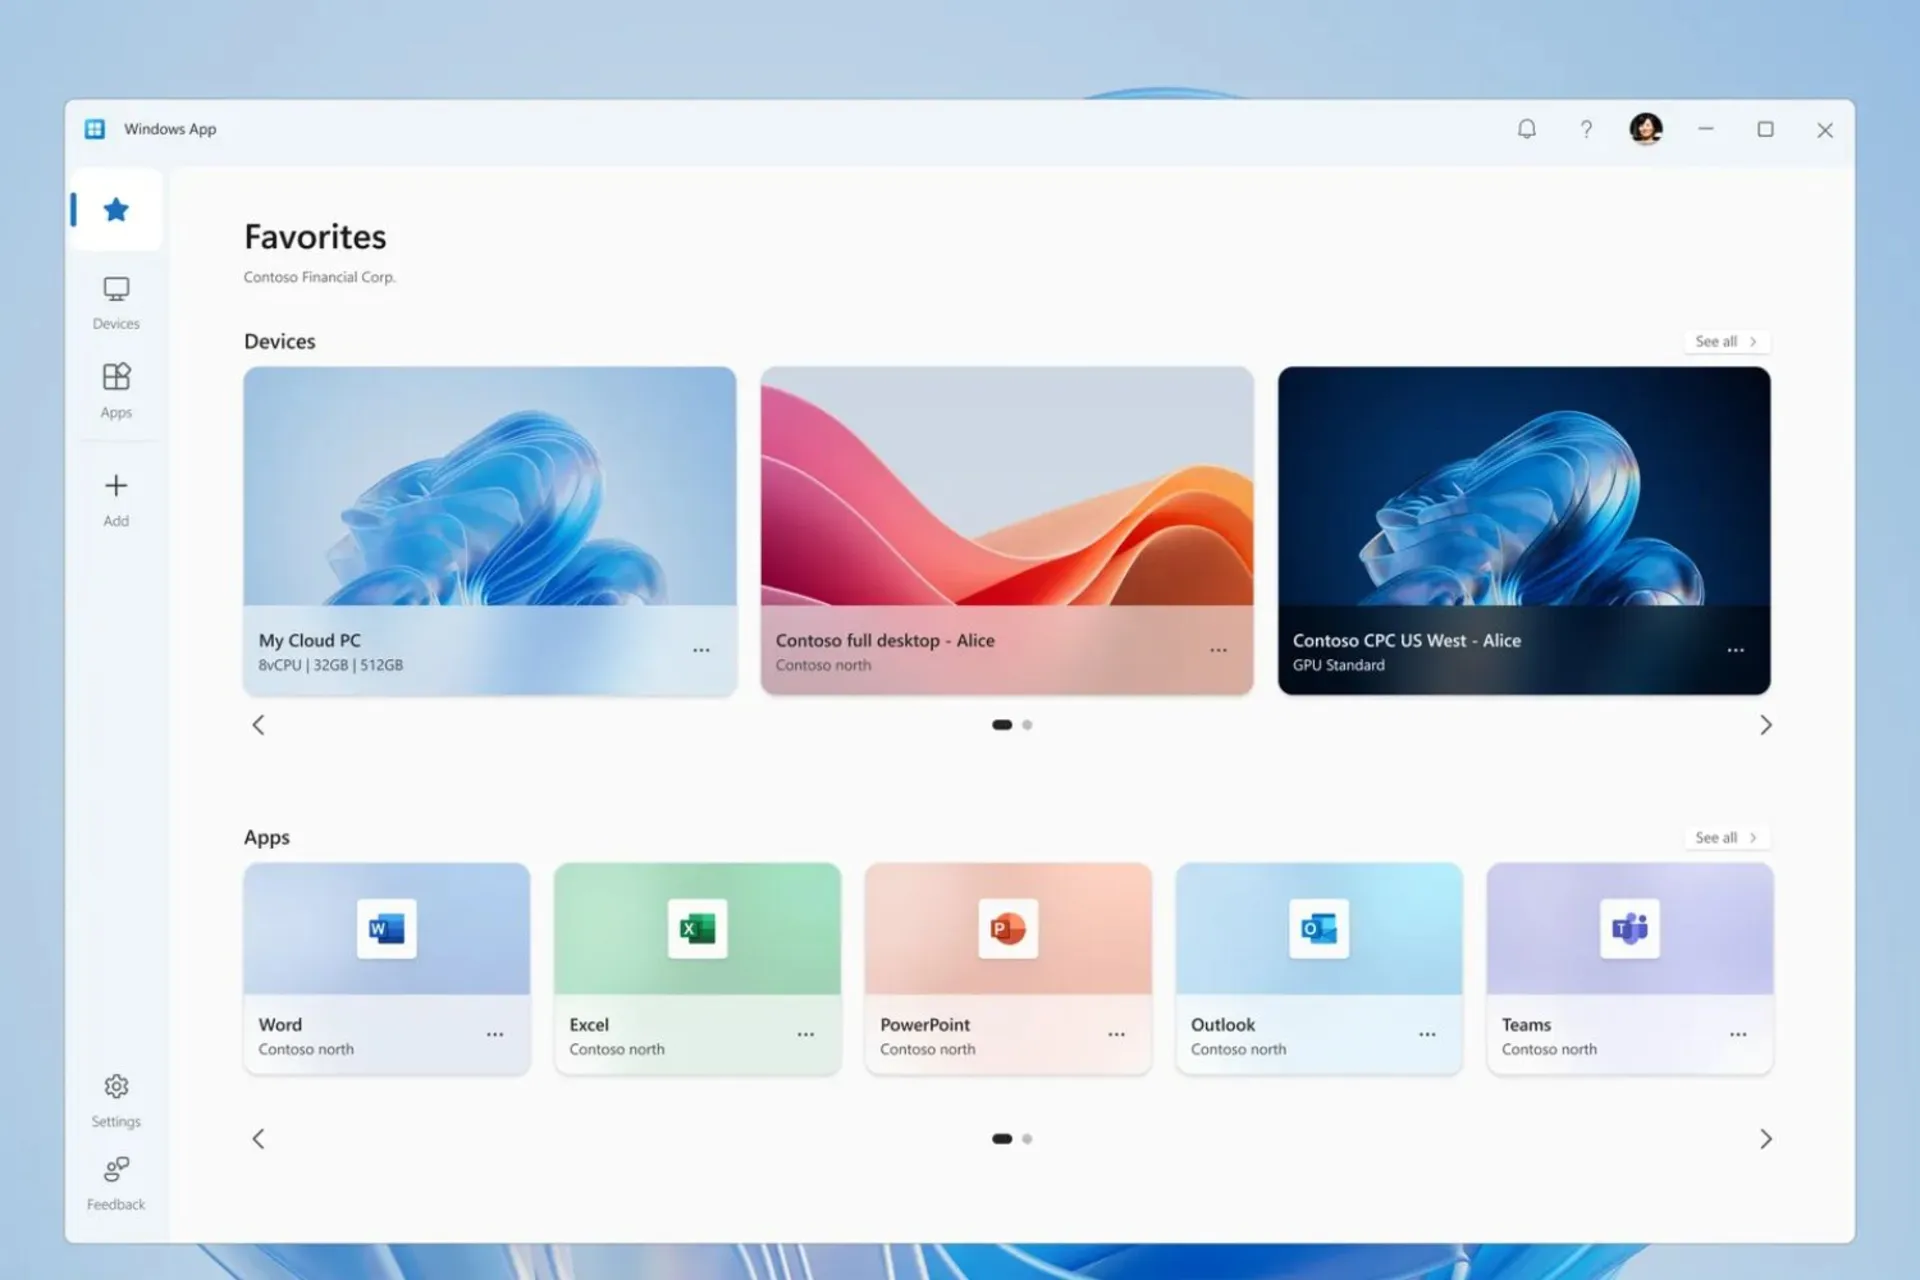The height and width of the screenshot is (1280, 1920).
Task: Click the Favorites page heading
Action: (315, 237)
